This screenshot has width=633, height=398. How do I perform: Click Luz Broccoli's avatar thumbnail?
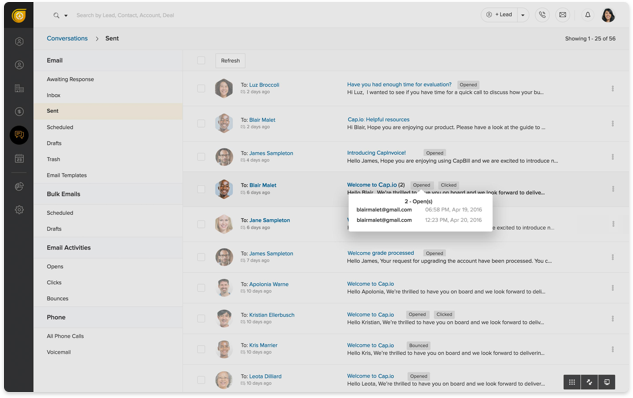point(224,88)
